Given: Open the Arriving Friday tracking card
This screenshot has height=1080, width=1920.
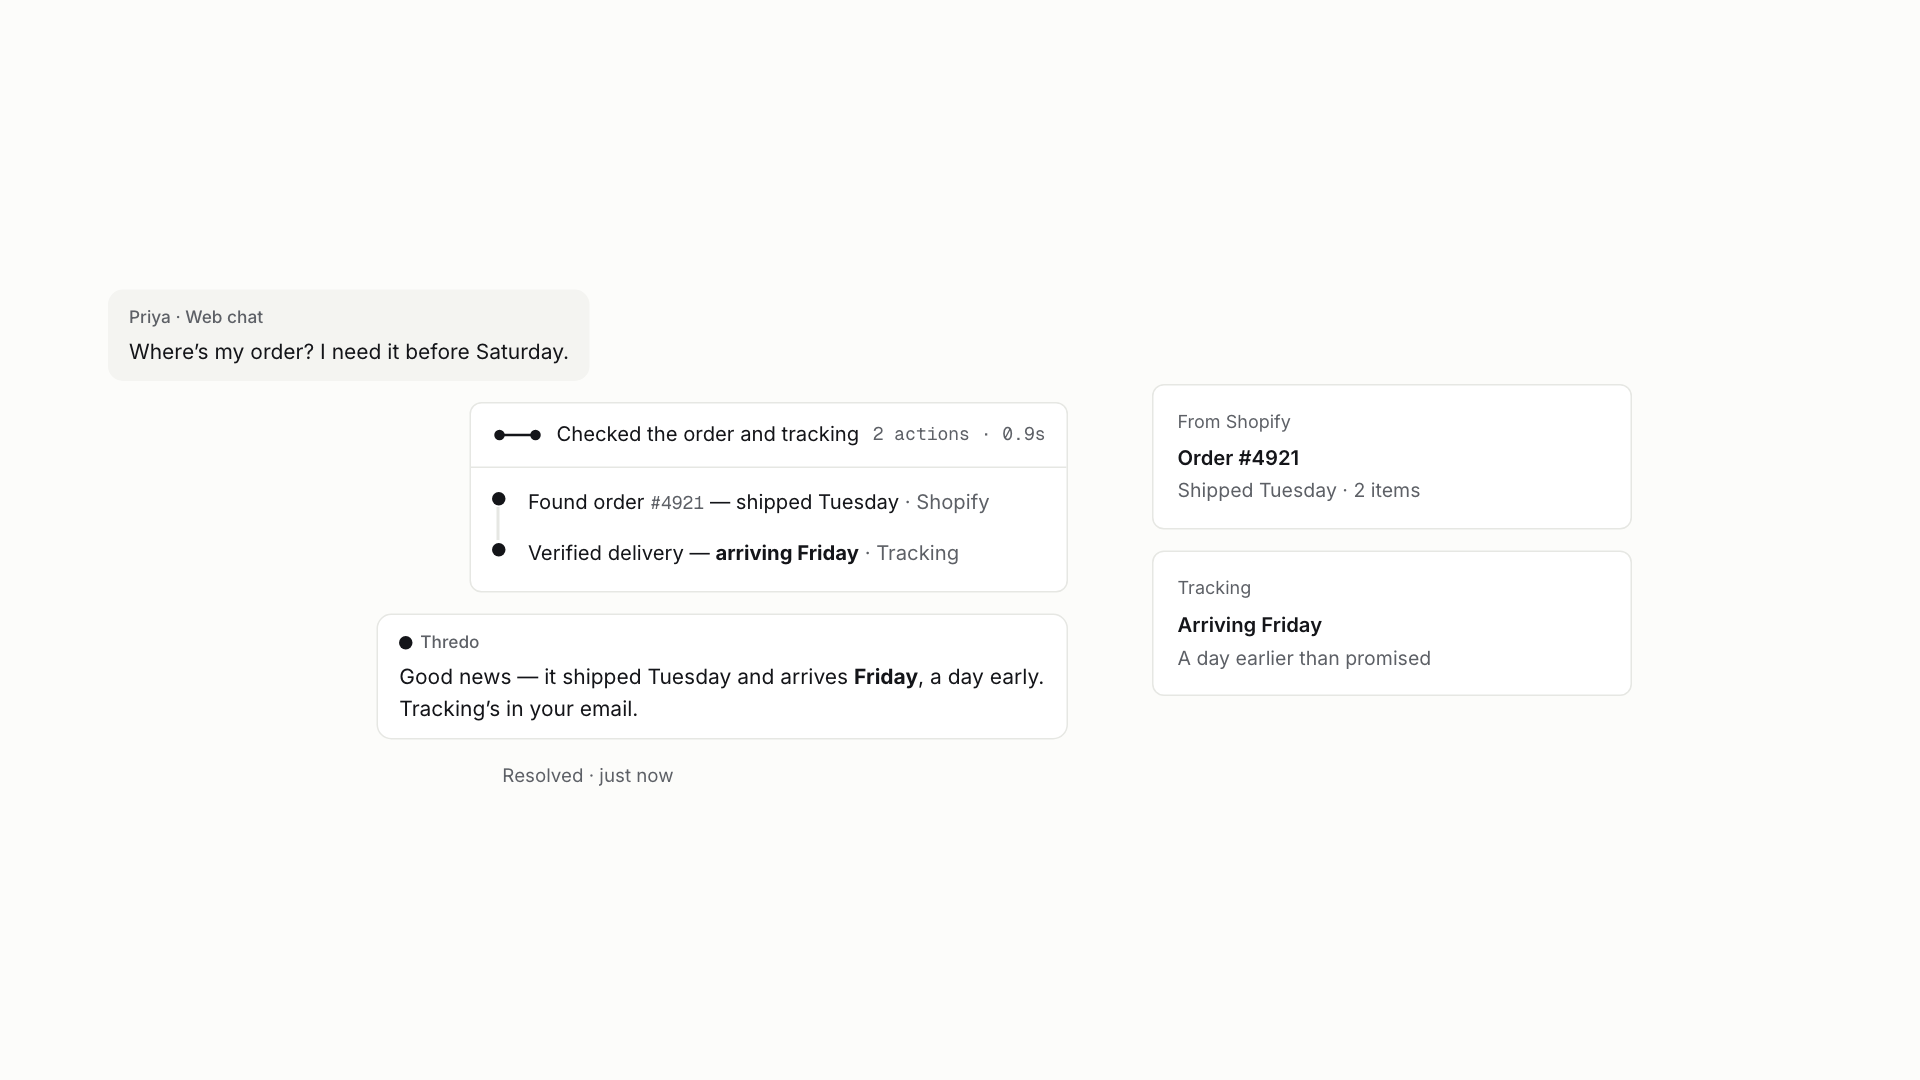Looking at the screenshot, I should click(x=1391, y=623).
